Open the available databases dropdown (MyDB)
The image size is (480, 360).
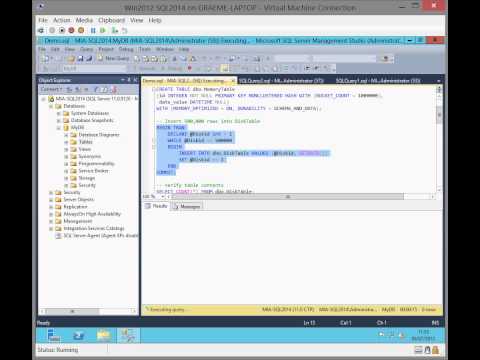coord(94,69)
